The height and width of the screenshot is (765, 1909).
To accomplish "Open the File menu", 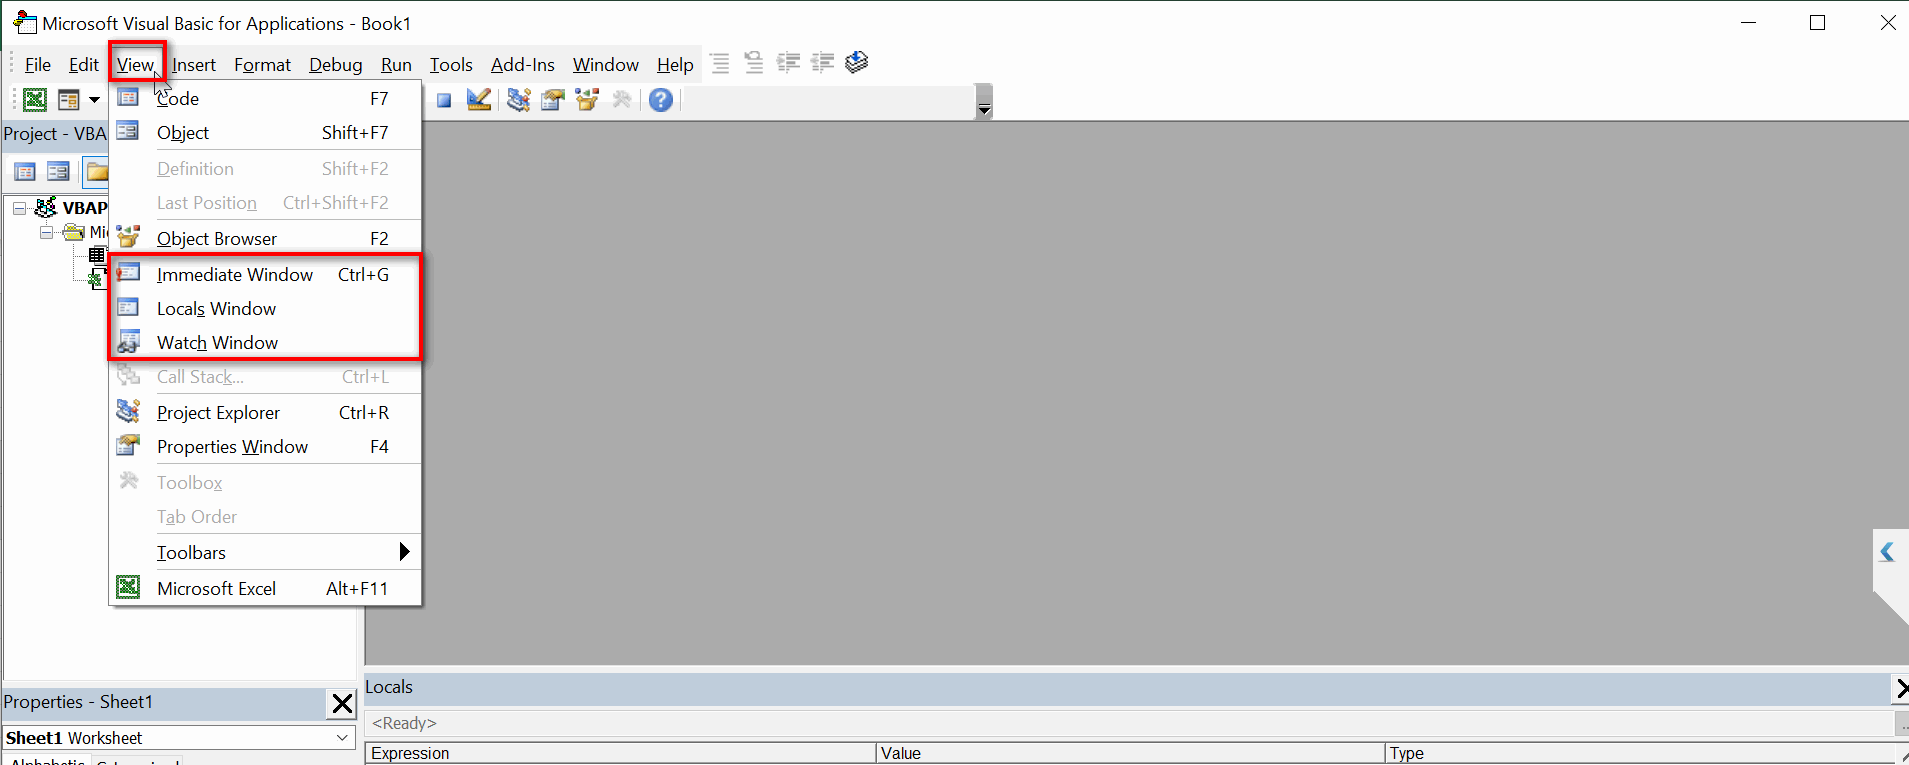I will 38,65.
